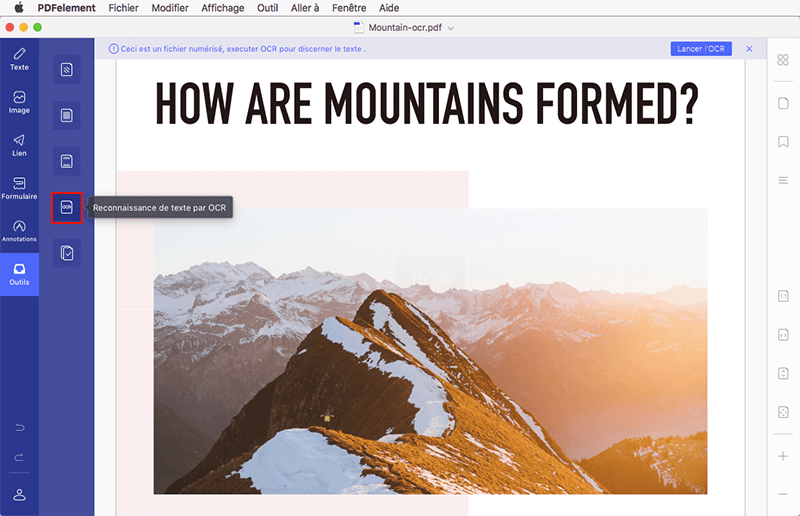This screenshot has width=800, height=516.
Task: Open the Affichage menu
Action: (222, 8)
